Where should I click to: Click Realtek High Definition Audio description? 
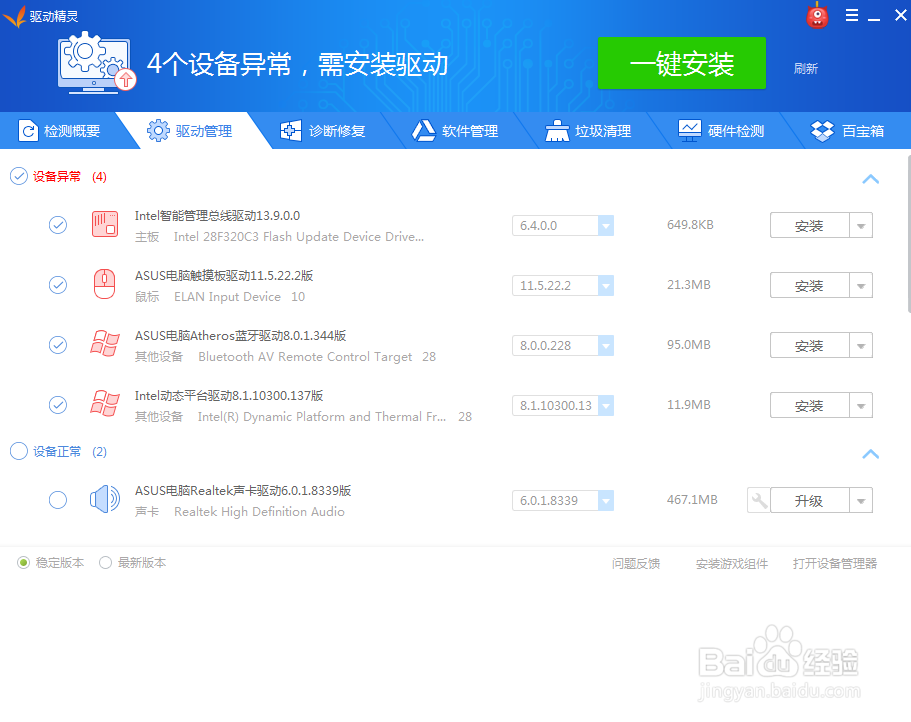[259, 511]
